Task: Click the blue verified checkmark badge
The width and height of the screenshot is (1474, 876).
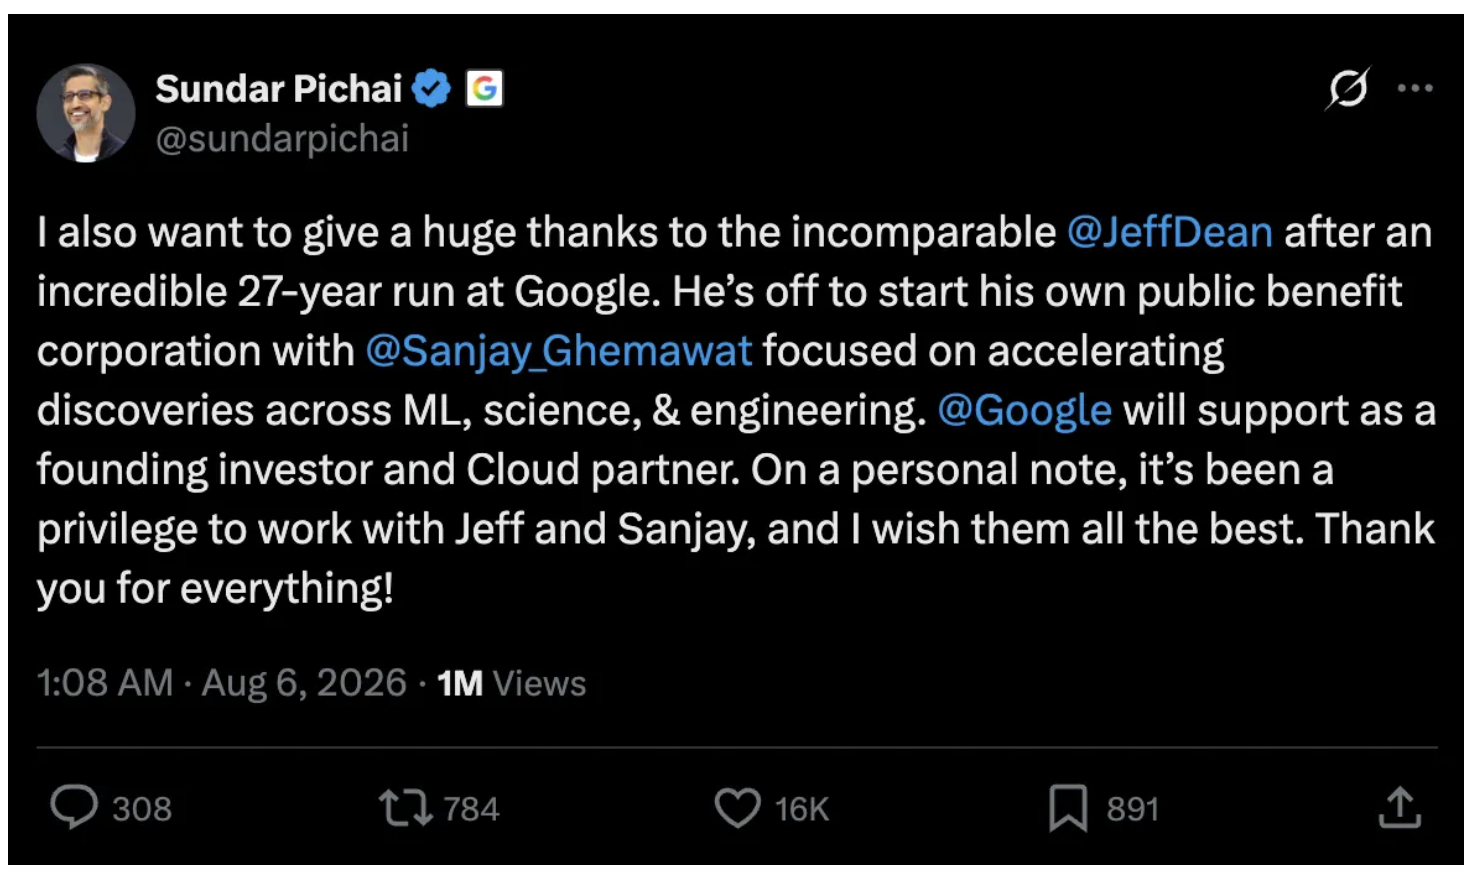Action: pyautogui.click(x=432, y=89)
